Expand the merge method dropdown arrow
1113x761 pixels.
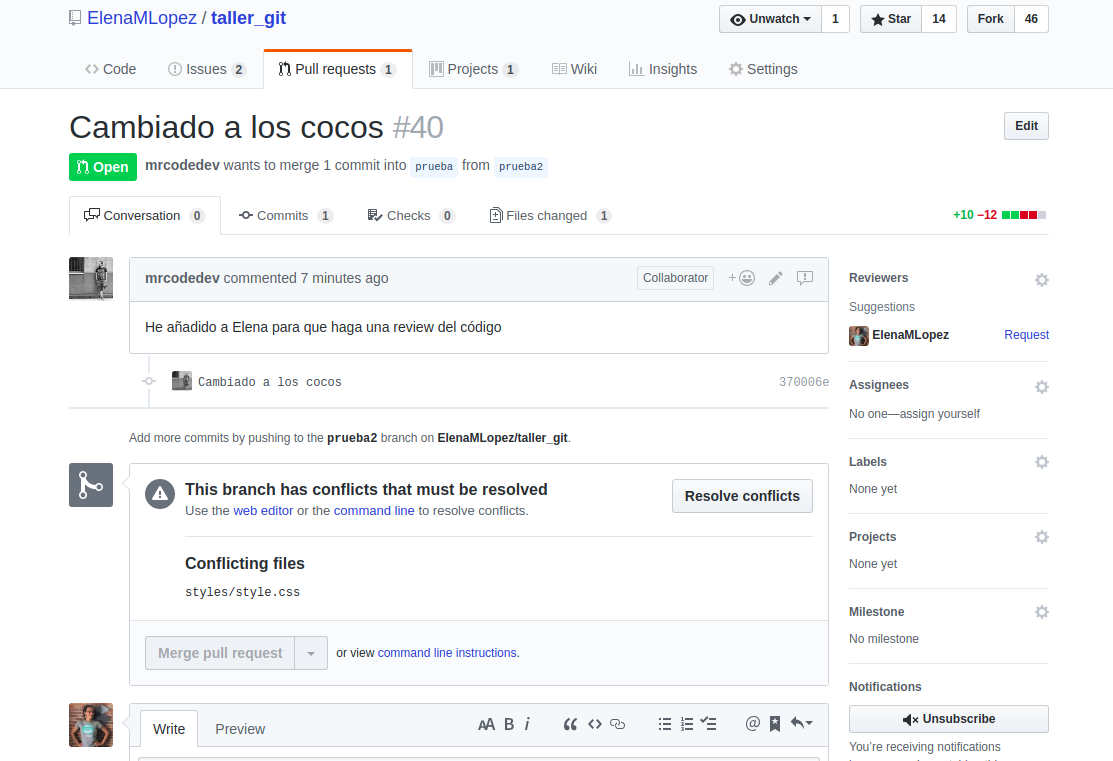311,653
